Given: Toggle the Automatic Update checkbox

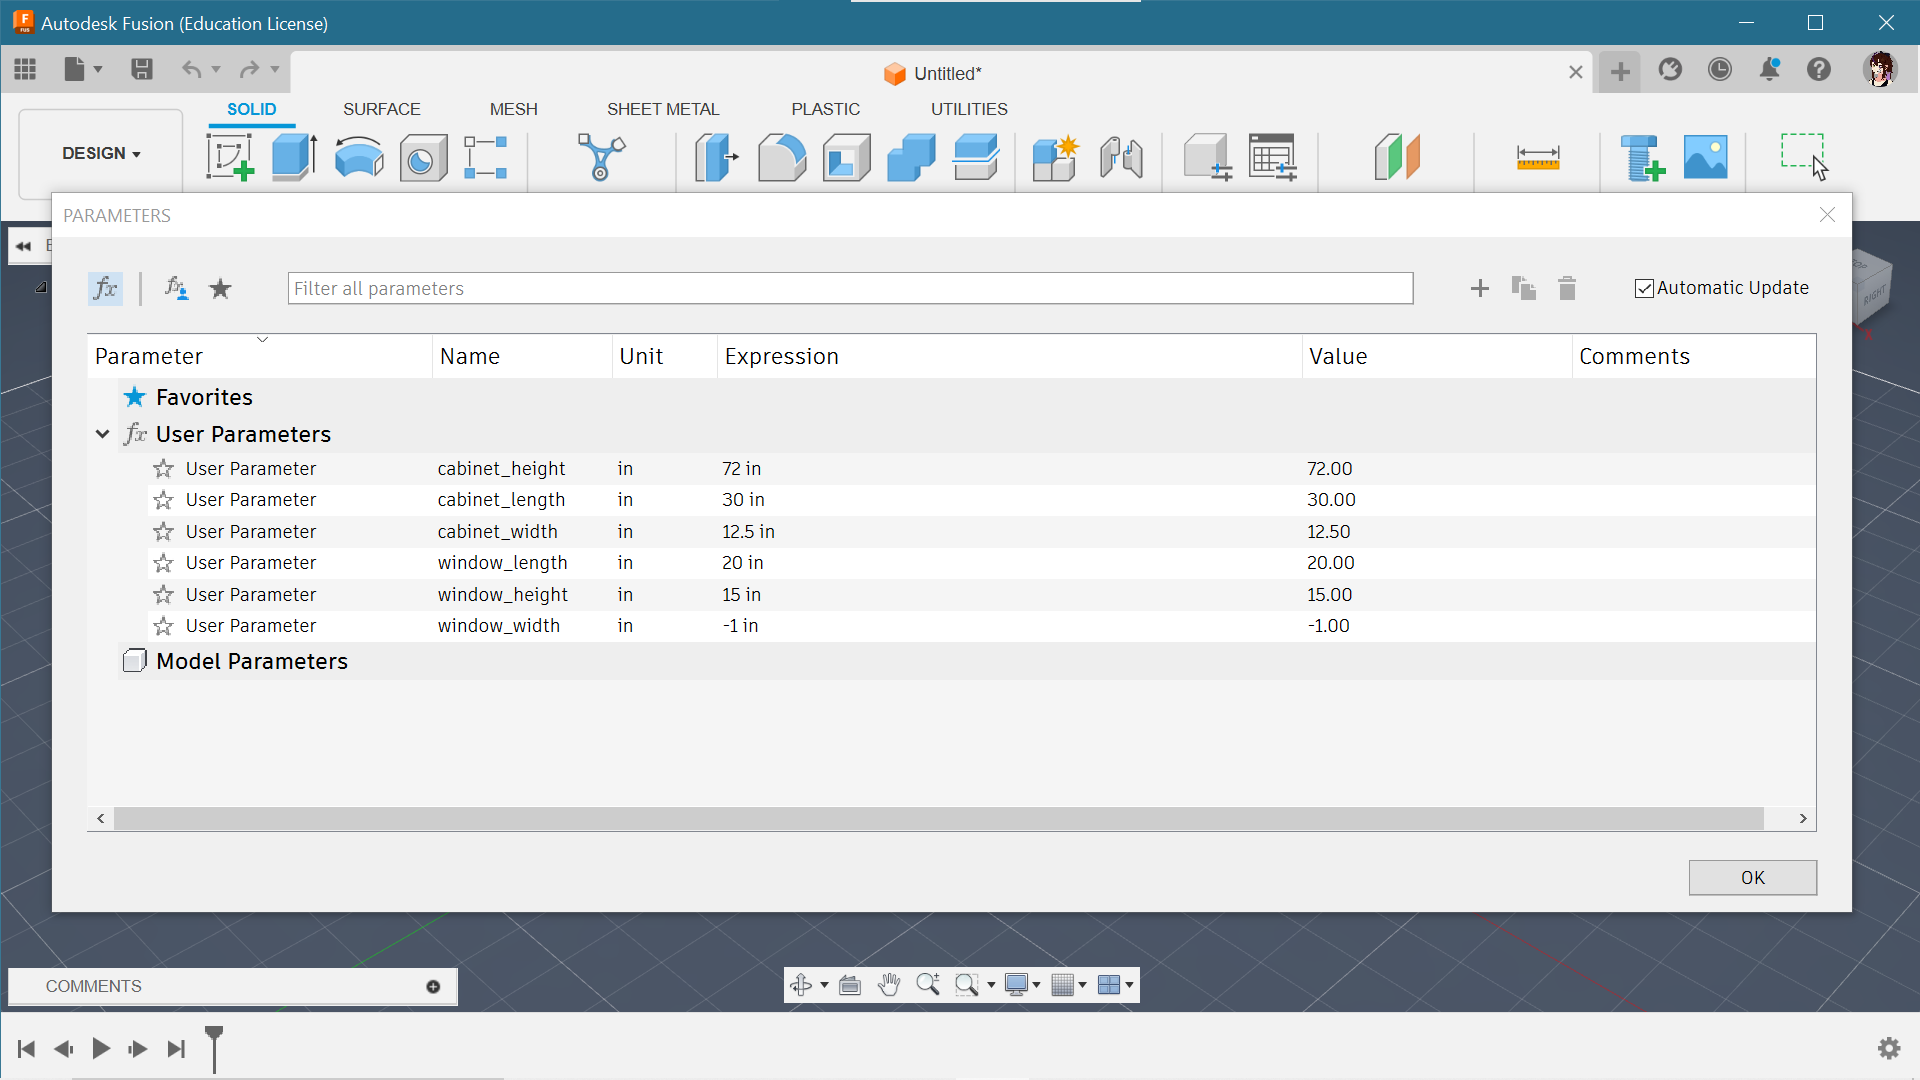Looking at the screenshot, I should coord(1644,289).
